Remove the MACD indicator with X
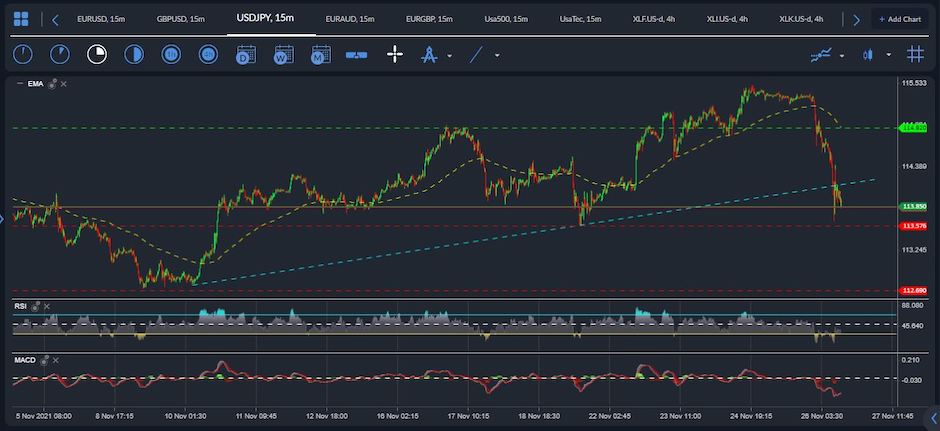 [56, 360]
